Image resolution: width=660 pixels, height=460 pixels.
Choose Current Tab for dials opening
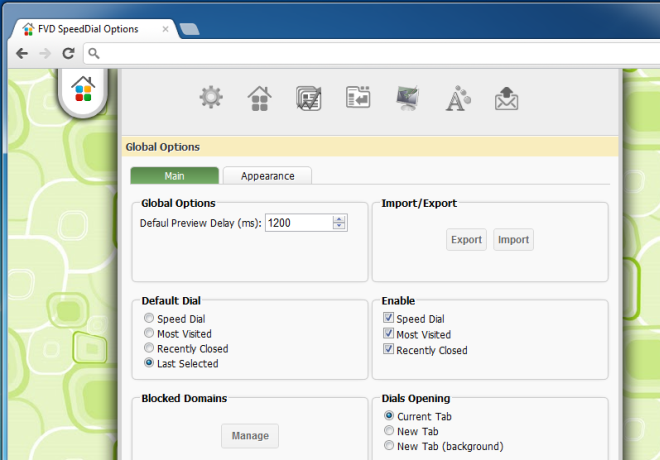click(389, 415)
